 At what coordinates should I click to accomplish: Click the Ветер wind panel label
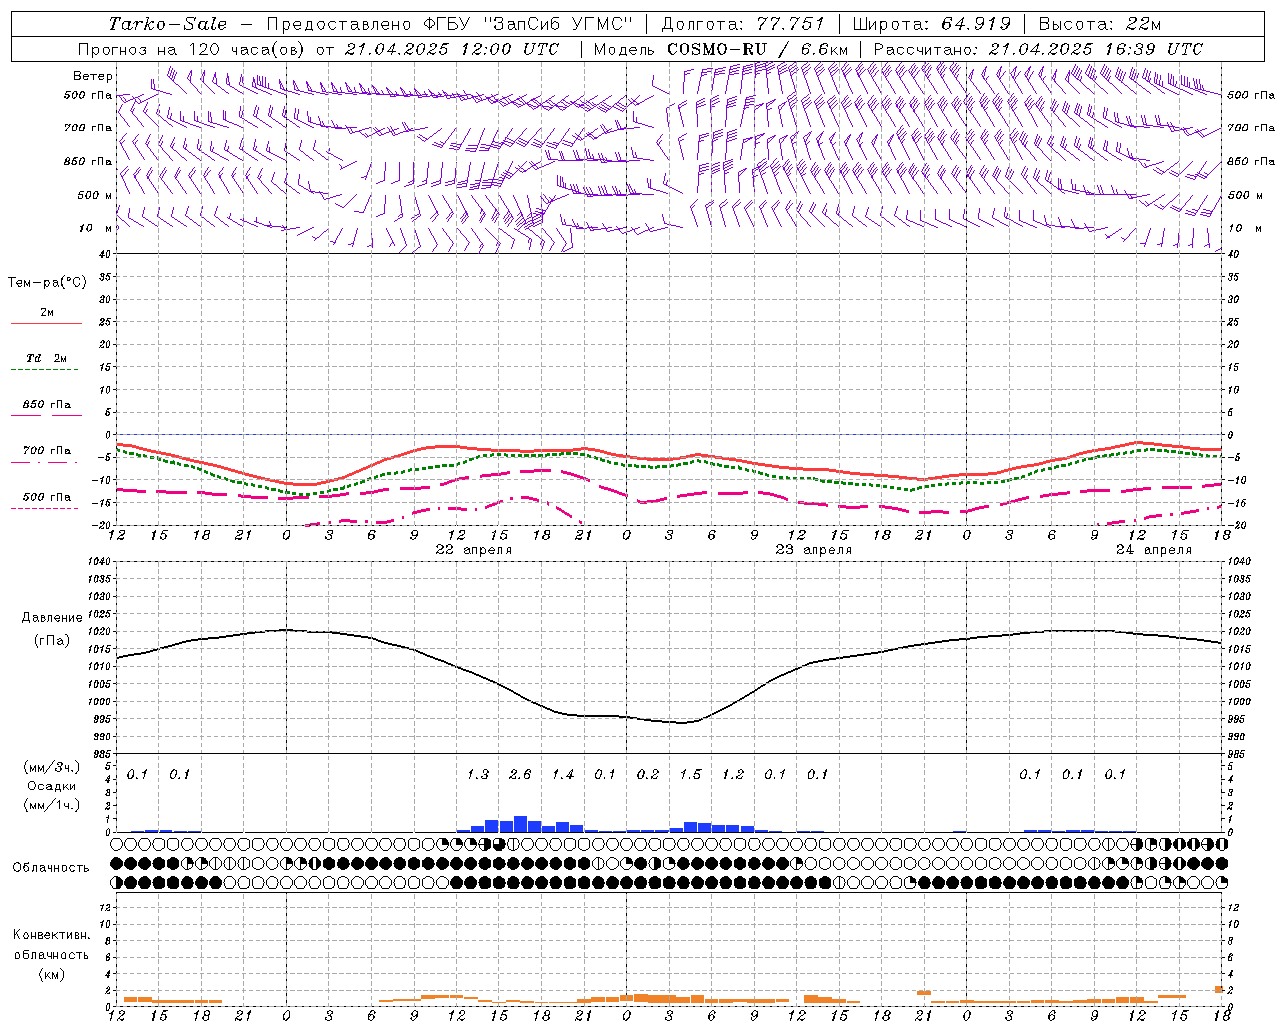93,76
